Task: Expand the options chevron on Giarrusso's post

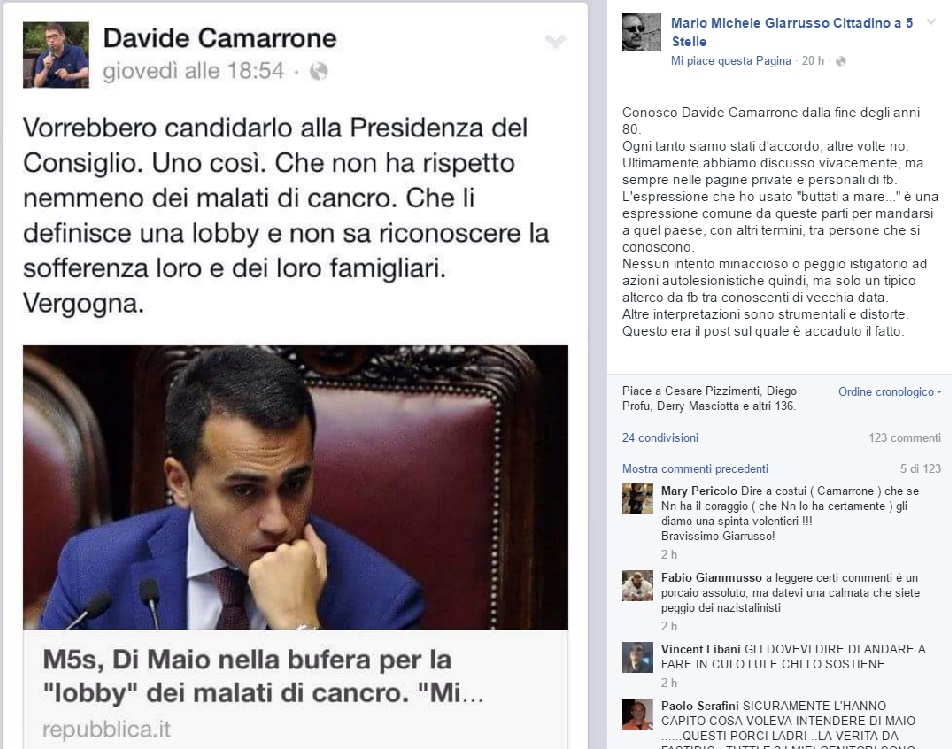Action: 931,22
